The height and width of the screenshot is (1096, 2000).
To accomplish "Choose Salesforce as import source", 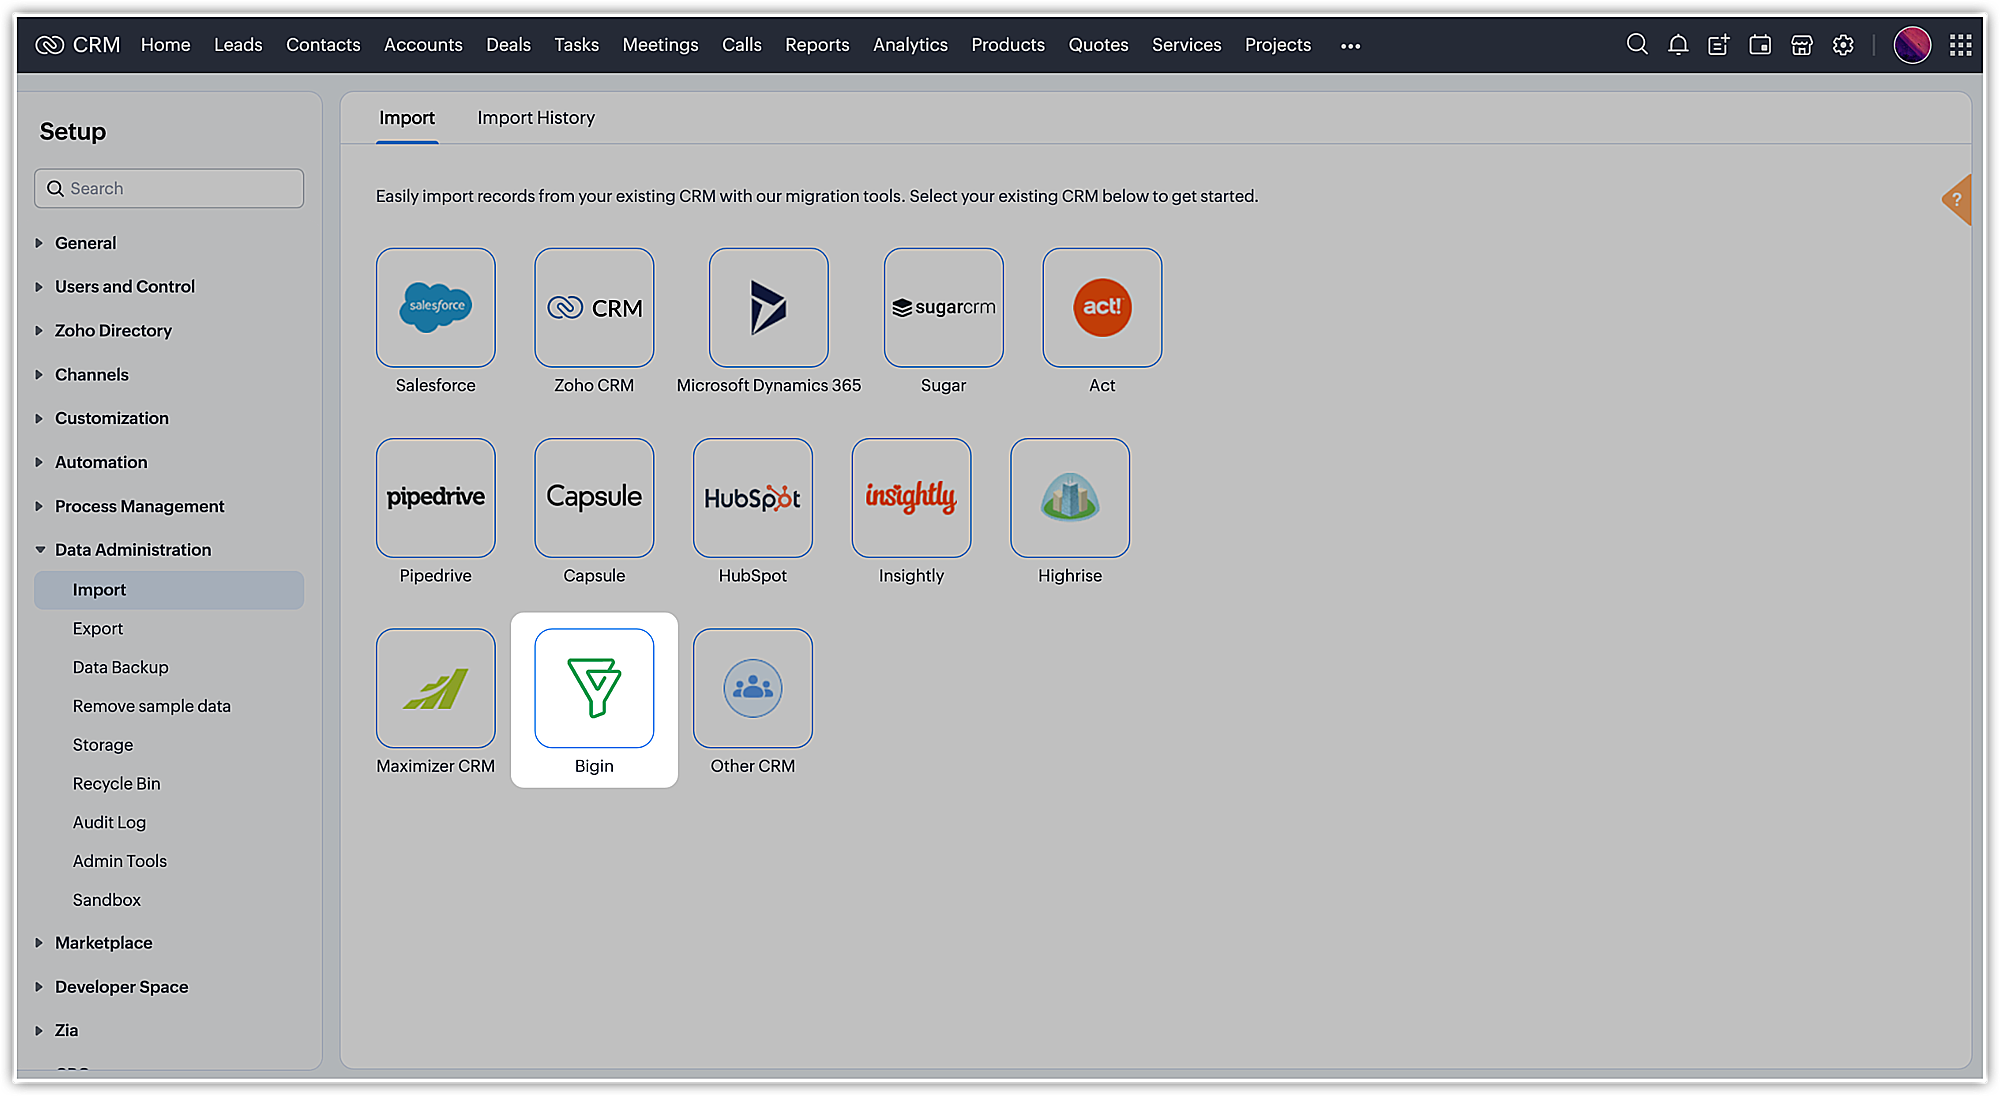I will click(x=435, y=307).
